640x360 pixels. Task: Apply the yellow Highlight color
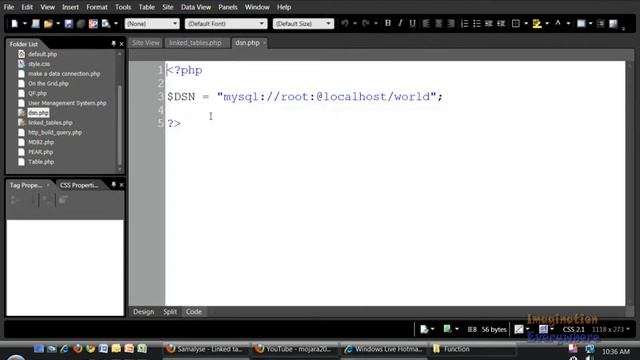pos(537,24)
